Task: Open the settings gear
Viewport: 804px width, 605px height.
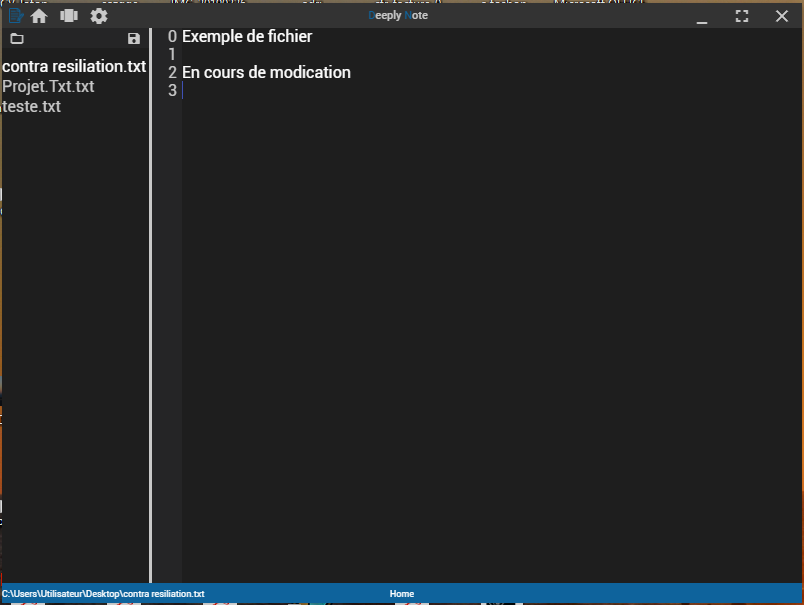Action: pyautogui.click(x=99, y=16)
